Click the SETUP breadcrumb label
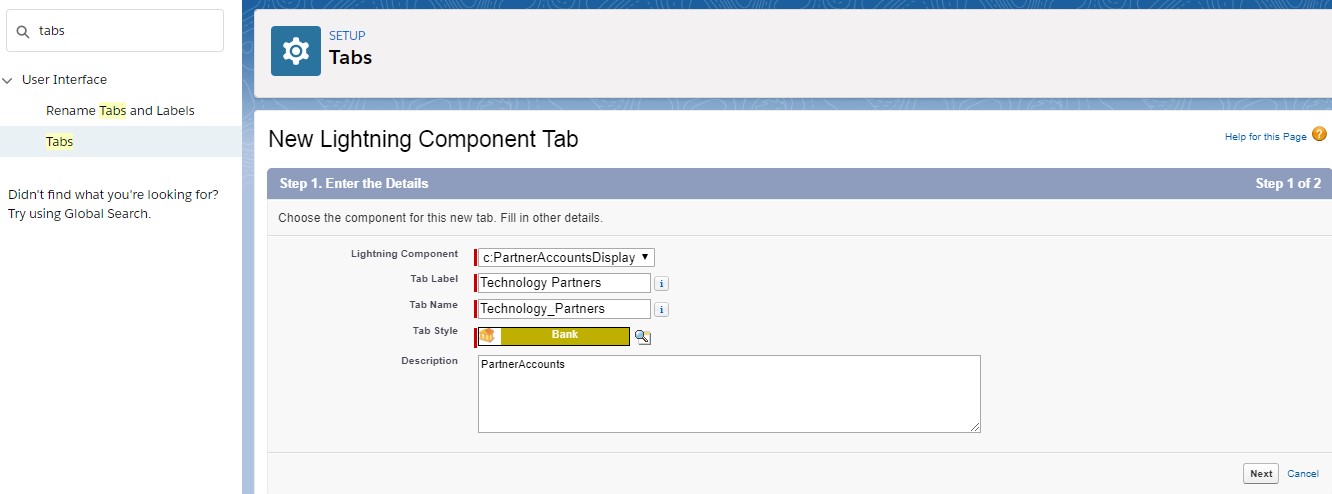 [x=347, y=36]
